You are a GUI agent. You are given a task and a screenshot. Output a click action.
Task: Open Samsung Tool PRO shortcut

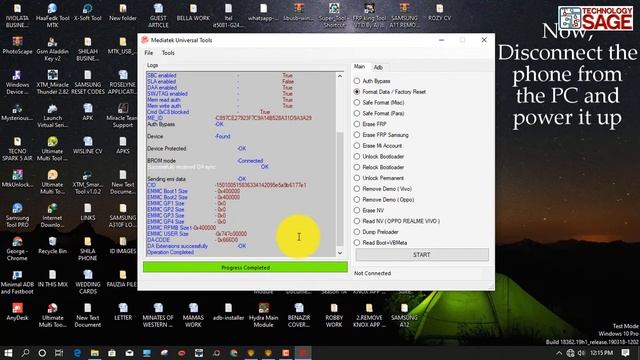coord(17,215)
